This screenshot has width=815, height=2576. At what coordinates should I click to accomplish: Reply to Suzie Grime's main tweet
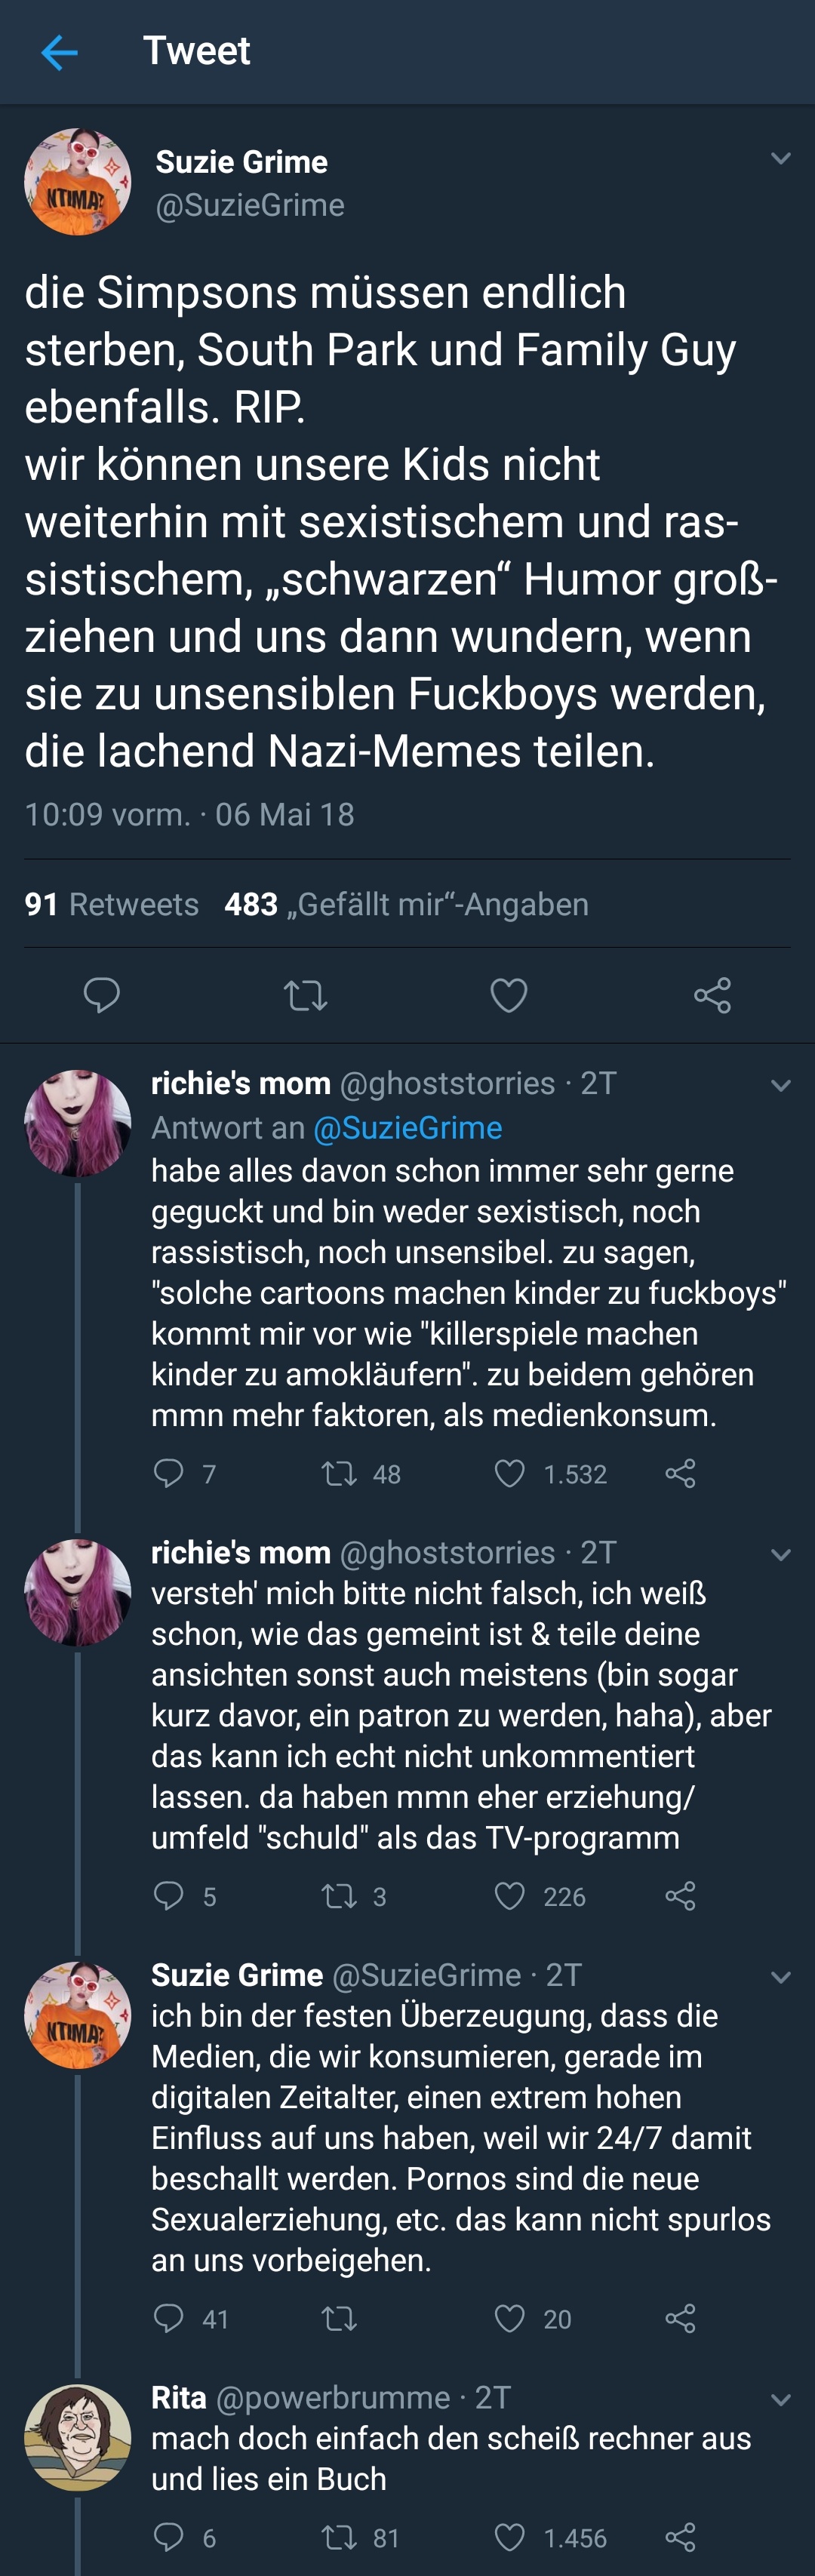(x=101, y=995)
